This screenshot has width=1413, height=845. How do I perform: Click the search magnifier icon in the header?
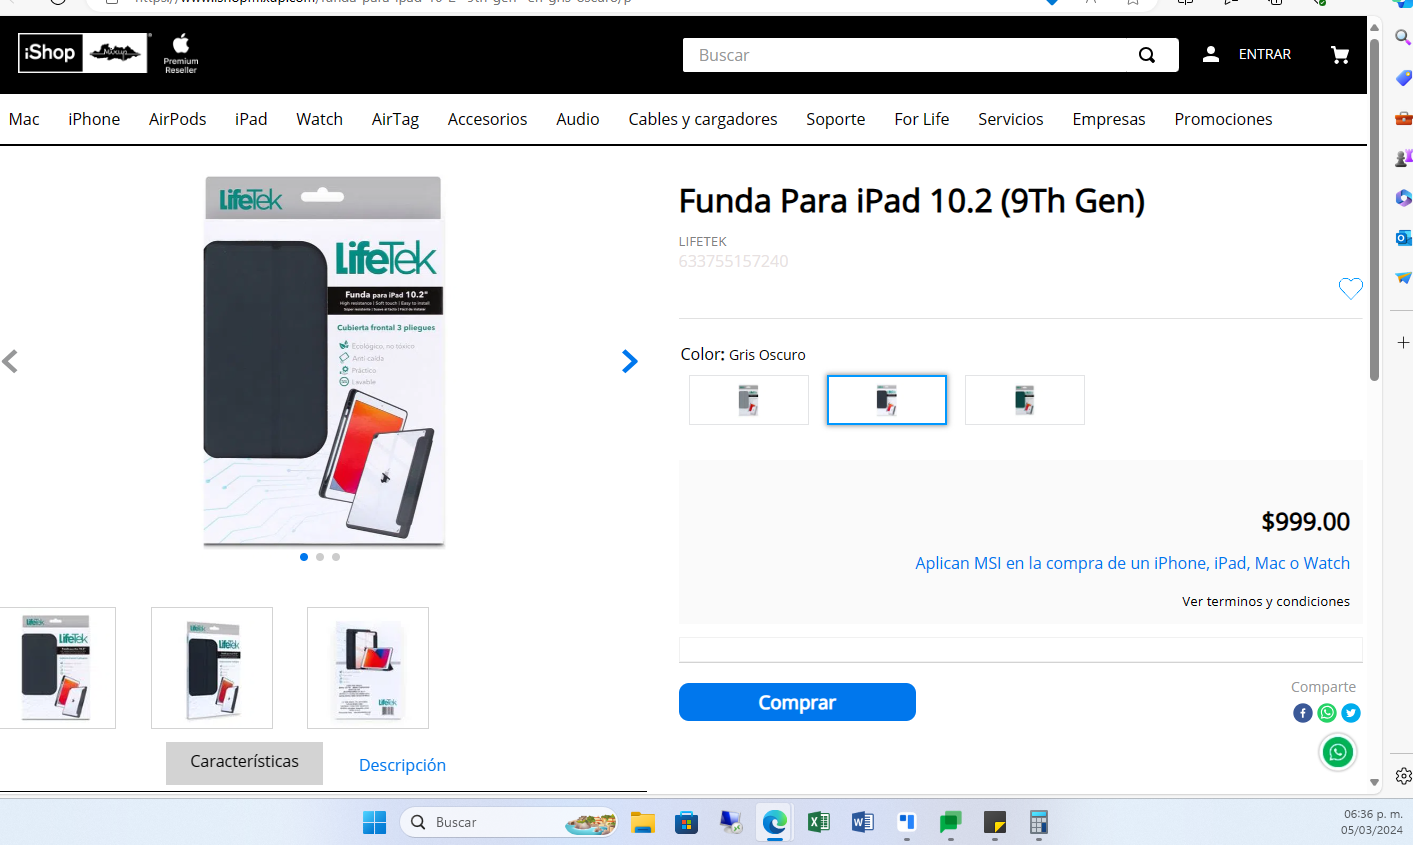(1147, 55)
